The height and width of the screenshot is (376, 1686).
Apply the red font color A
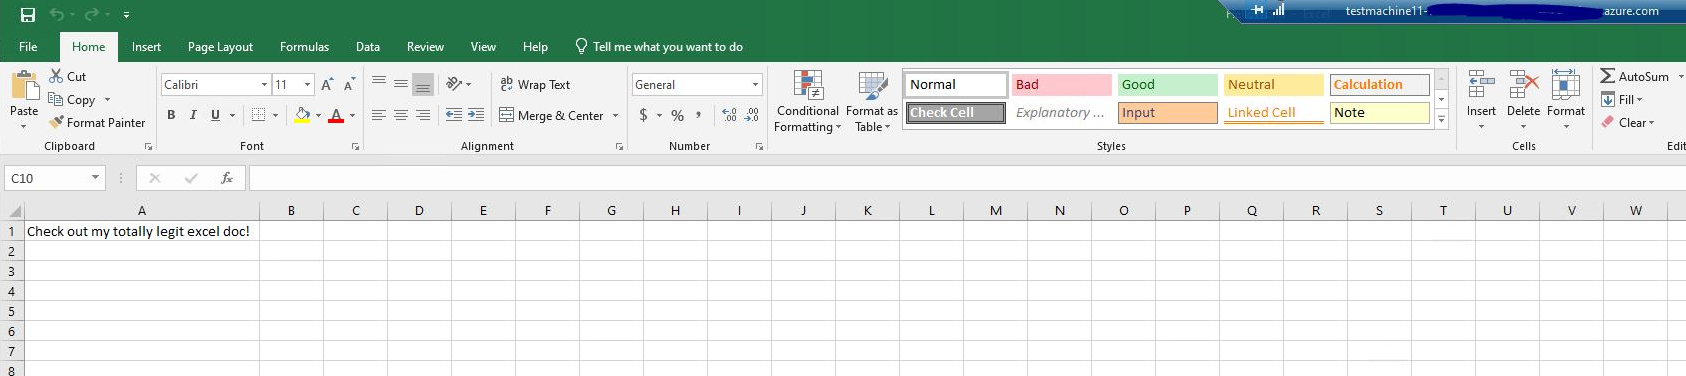coord(336,115)
